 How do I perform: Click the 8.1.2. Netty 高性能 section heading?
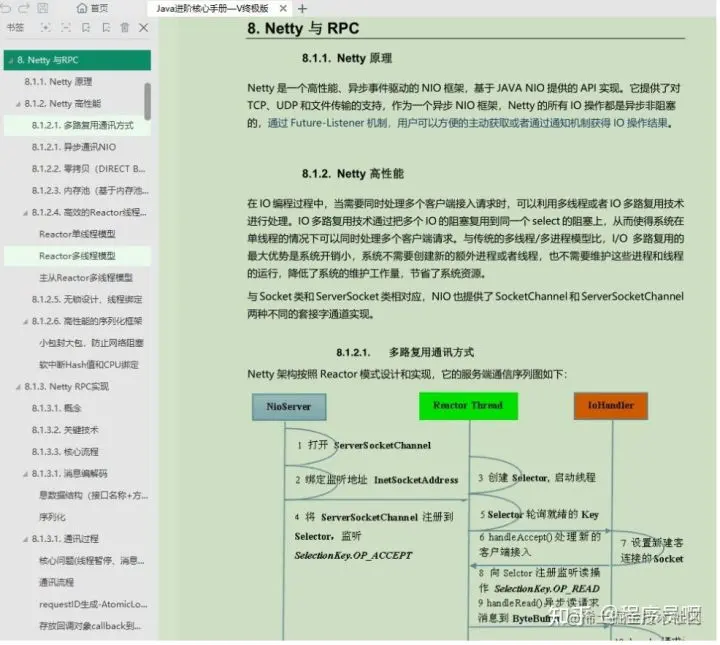tap(353, 174)
